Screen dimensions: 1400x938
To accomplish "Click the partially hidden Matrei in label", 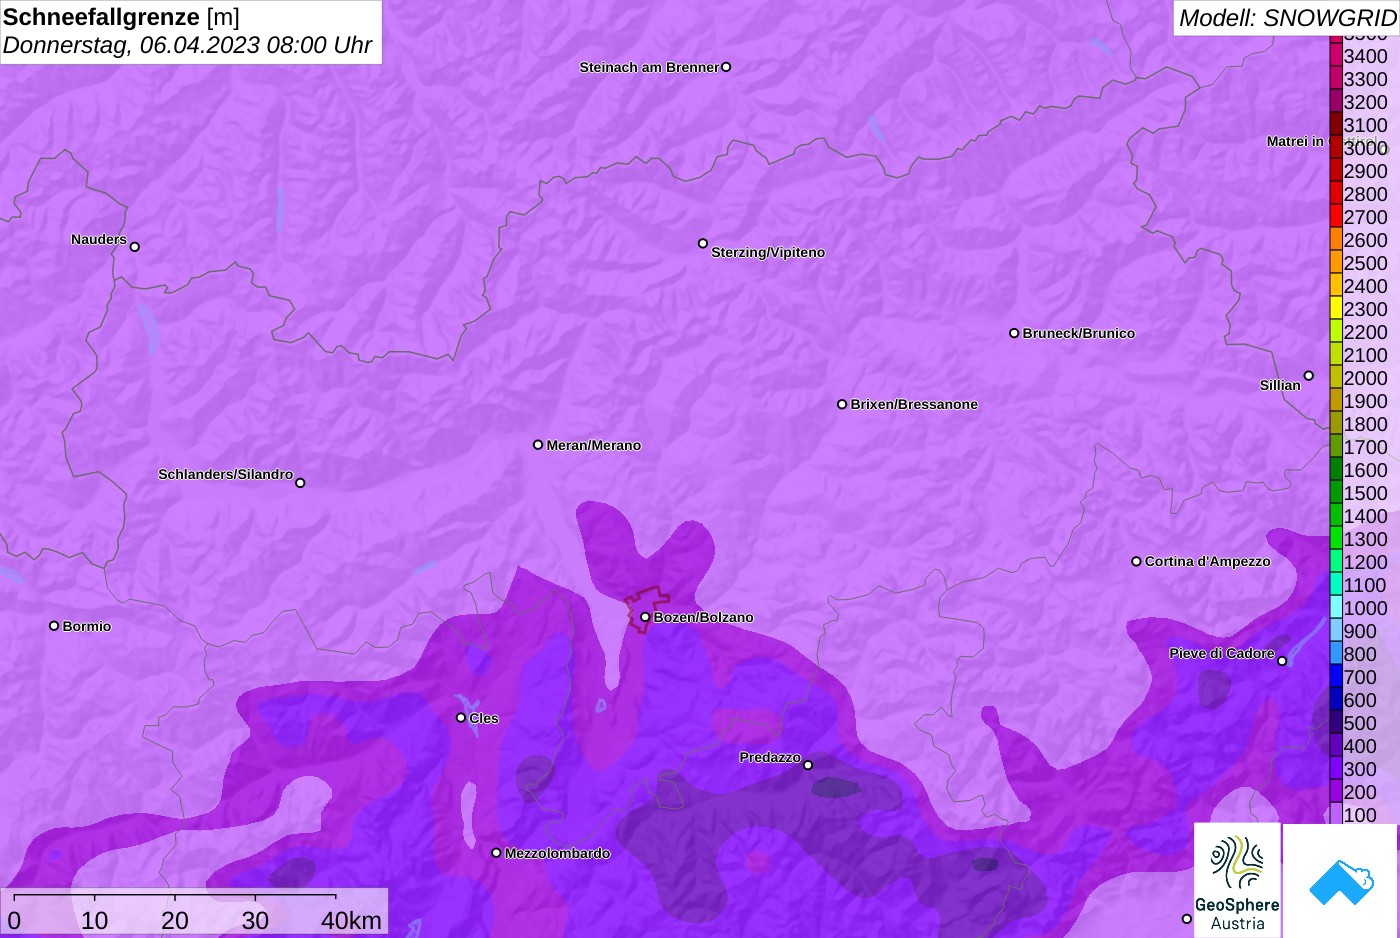I will click(x=1295, y=141).
